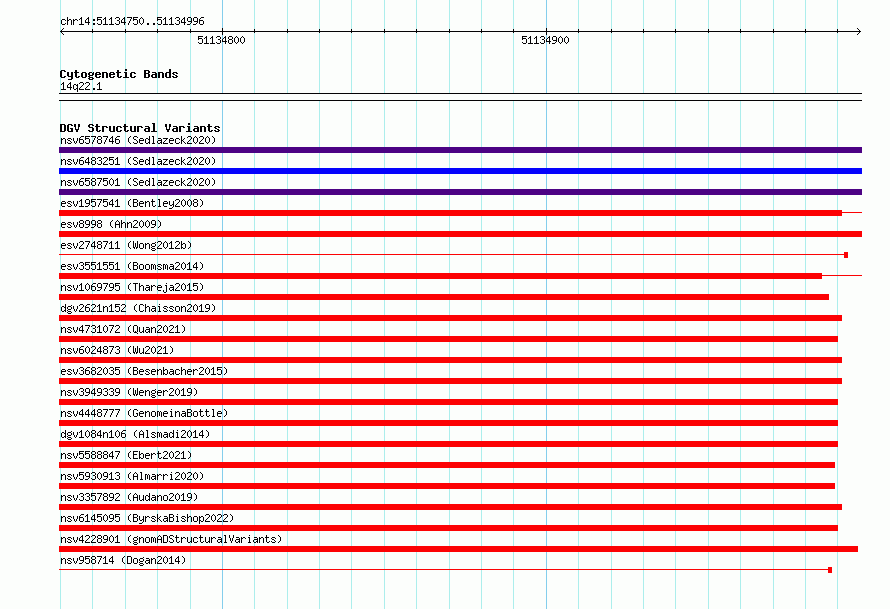Open the esv8998 (Ahn2009) variant

[111, 224]
